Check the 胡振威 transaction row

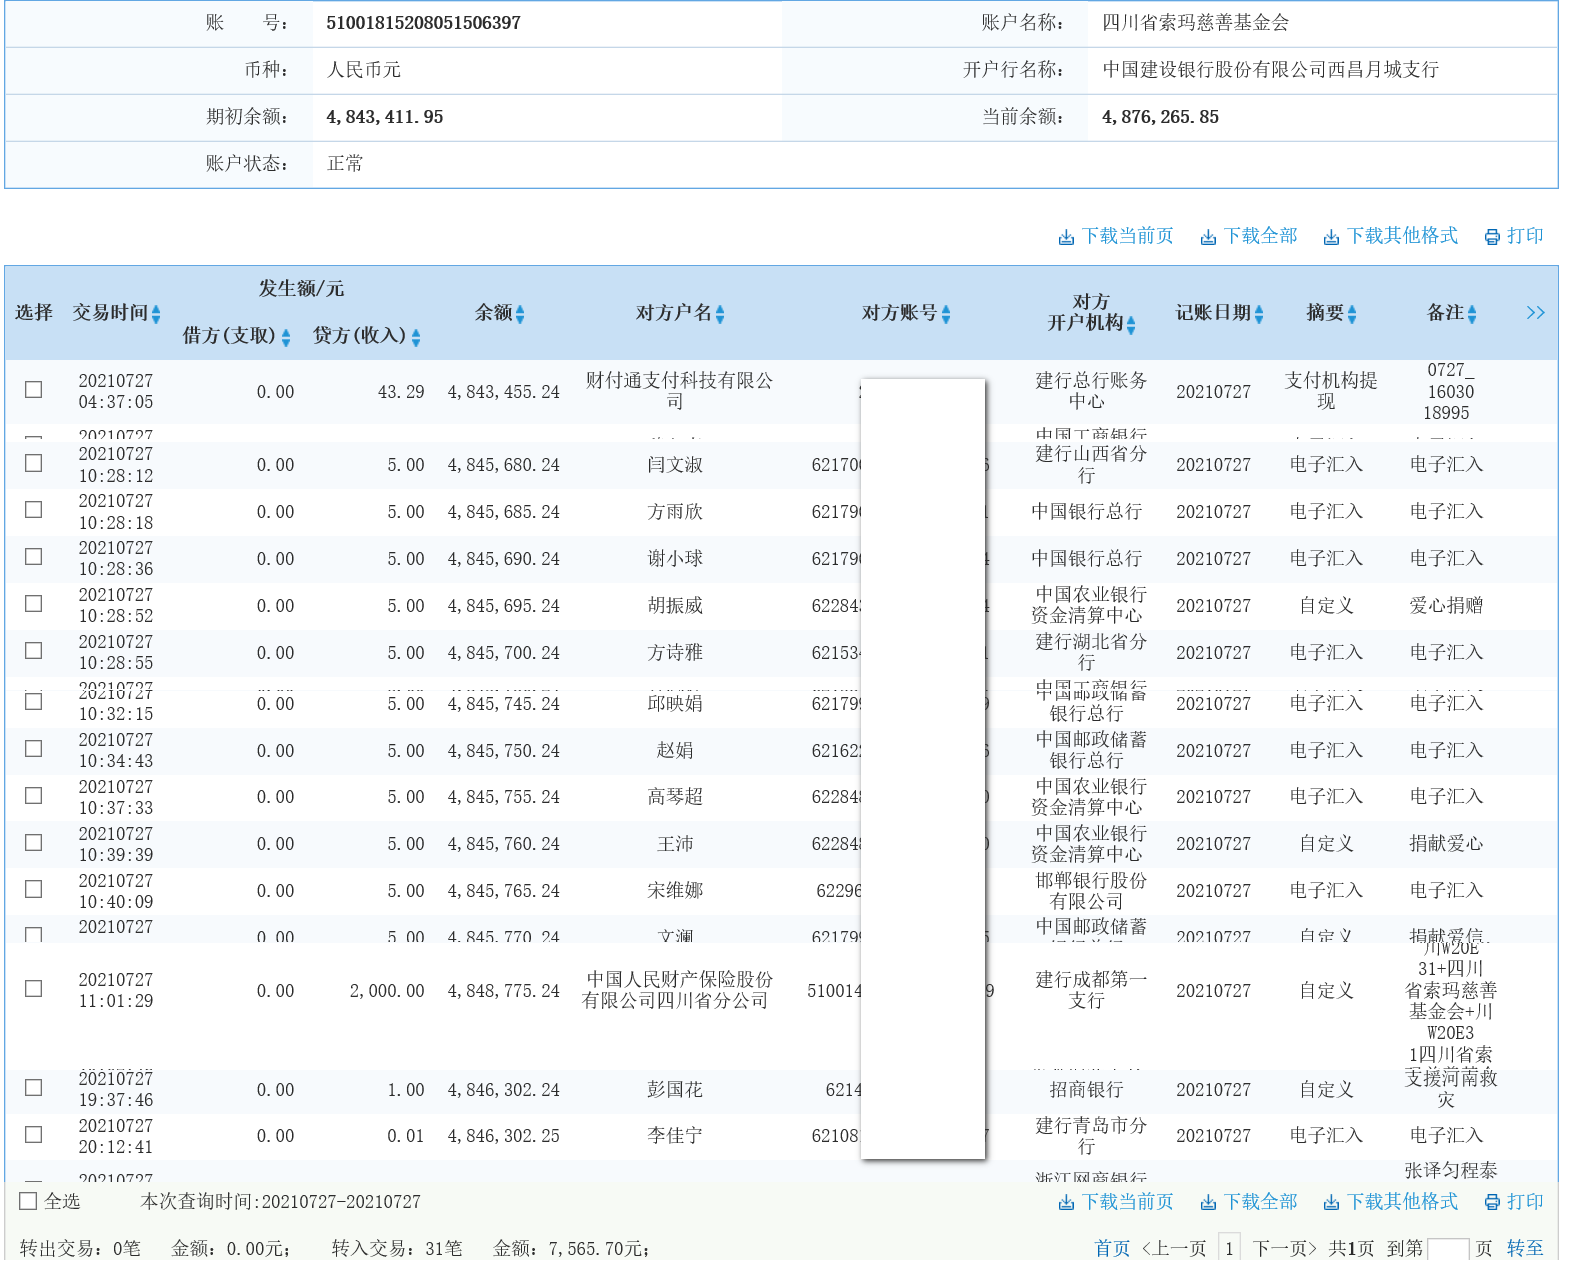click(x=34, y=604)
